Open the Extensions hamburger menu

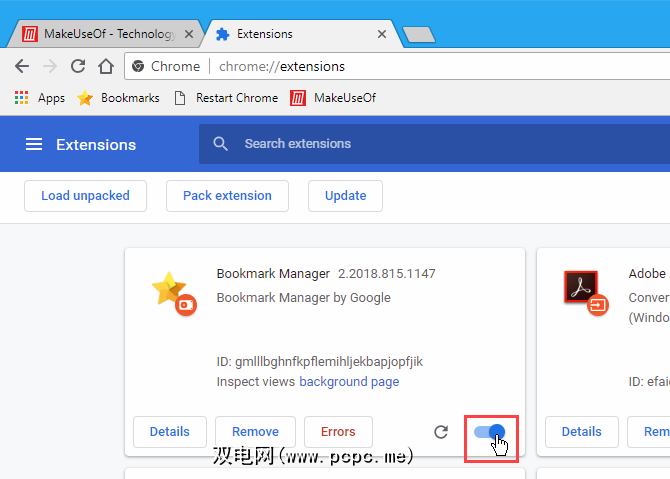tap(34, 144)
